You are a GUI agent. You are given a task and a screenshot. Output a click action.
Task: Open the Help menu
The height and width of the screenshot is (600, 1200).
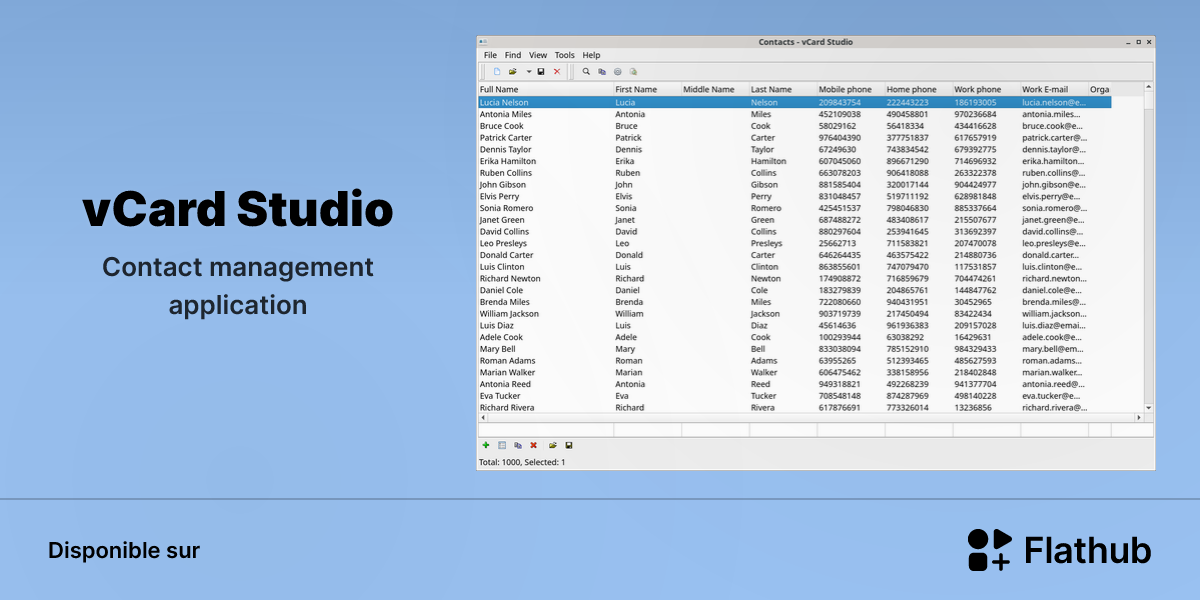(592, 55)
